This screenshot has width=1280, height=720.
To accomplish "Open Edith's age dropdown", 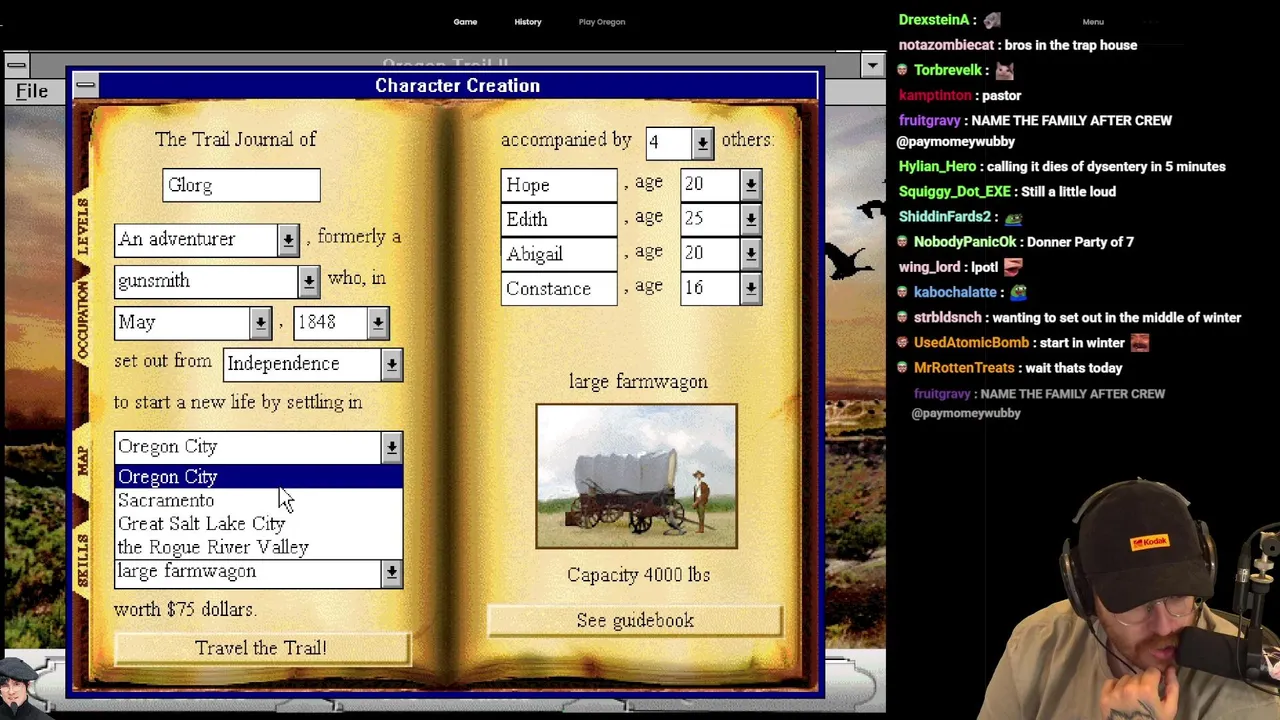I will [750, 219].
